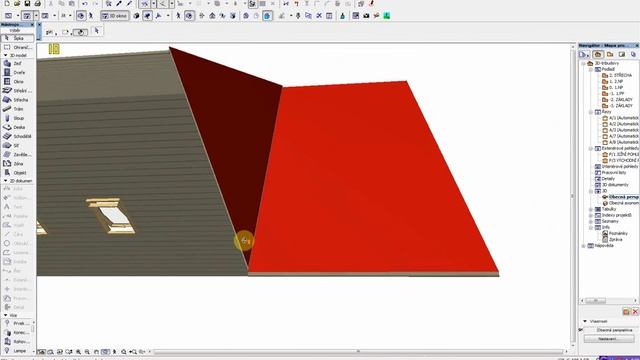Select the Síť mesh tool
Image resolution: width=640 pixels, height=360 pixels.
pos(18,145)
